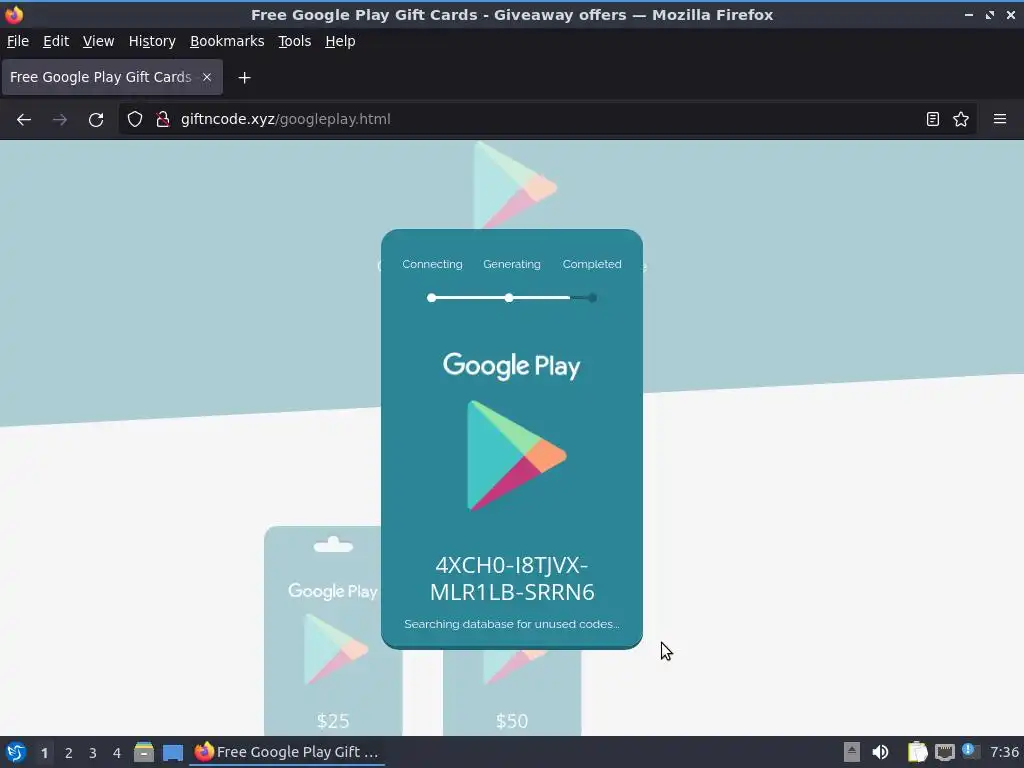Open the History menu
Viewport: 1024px width, 768px height.
pos(152,41)
